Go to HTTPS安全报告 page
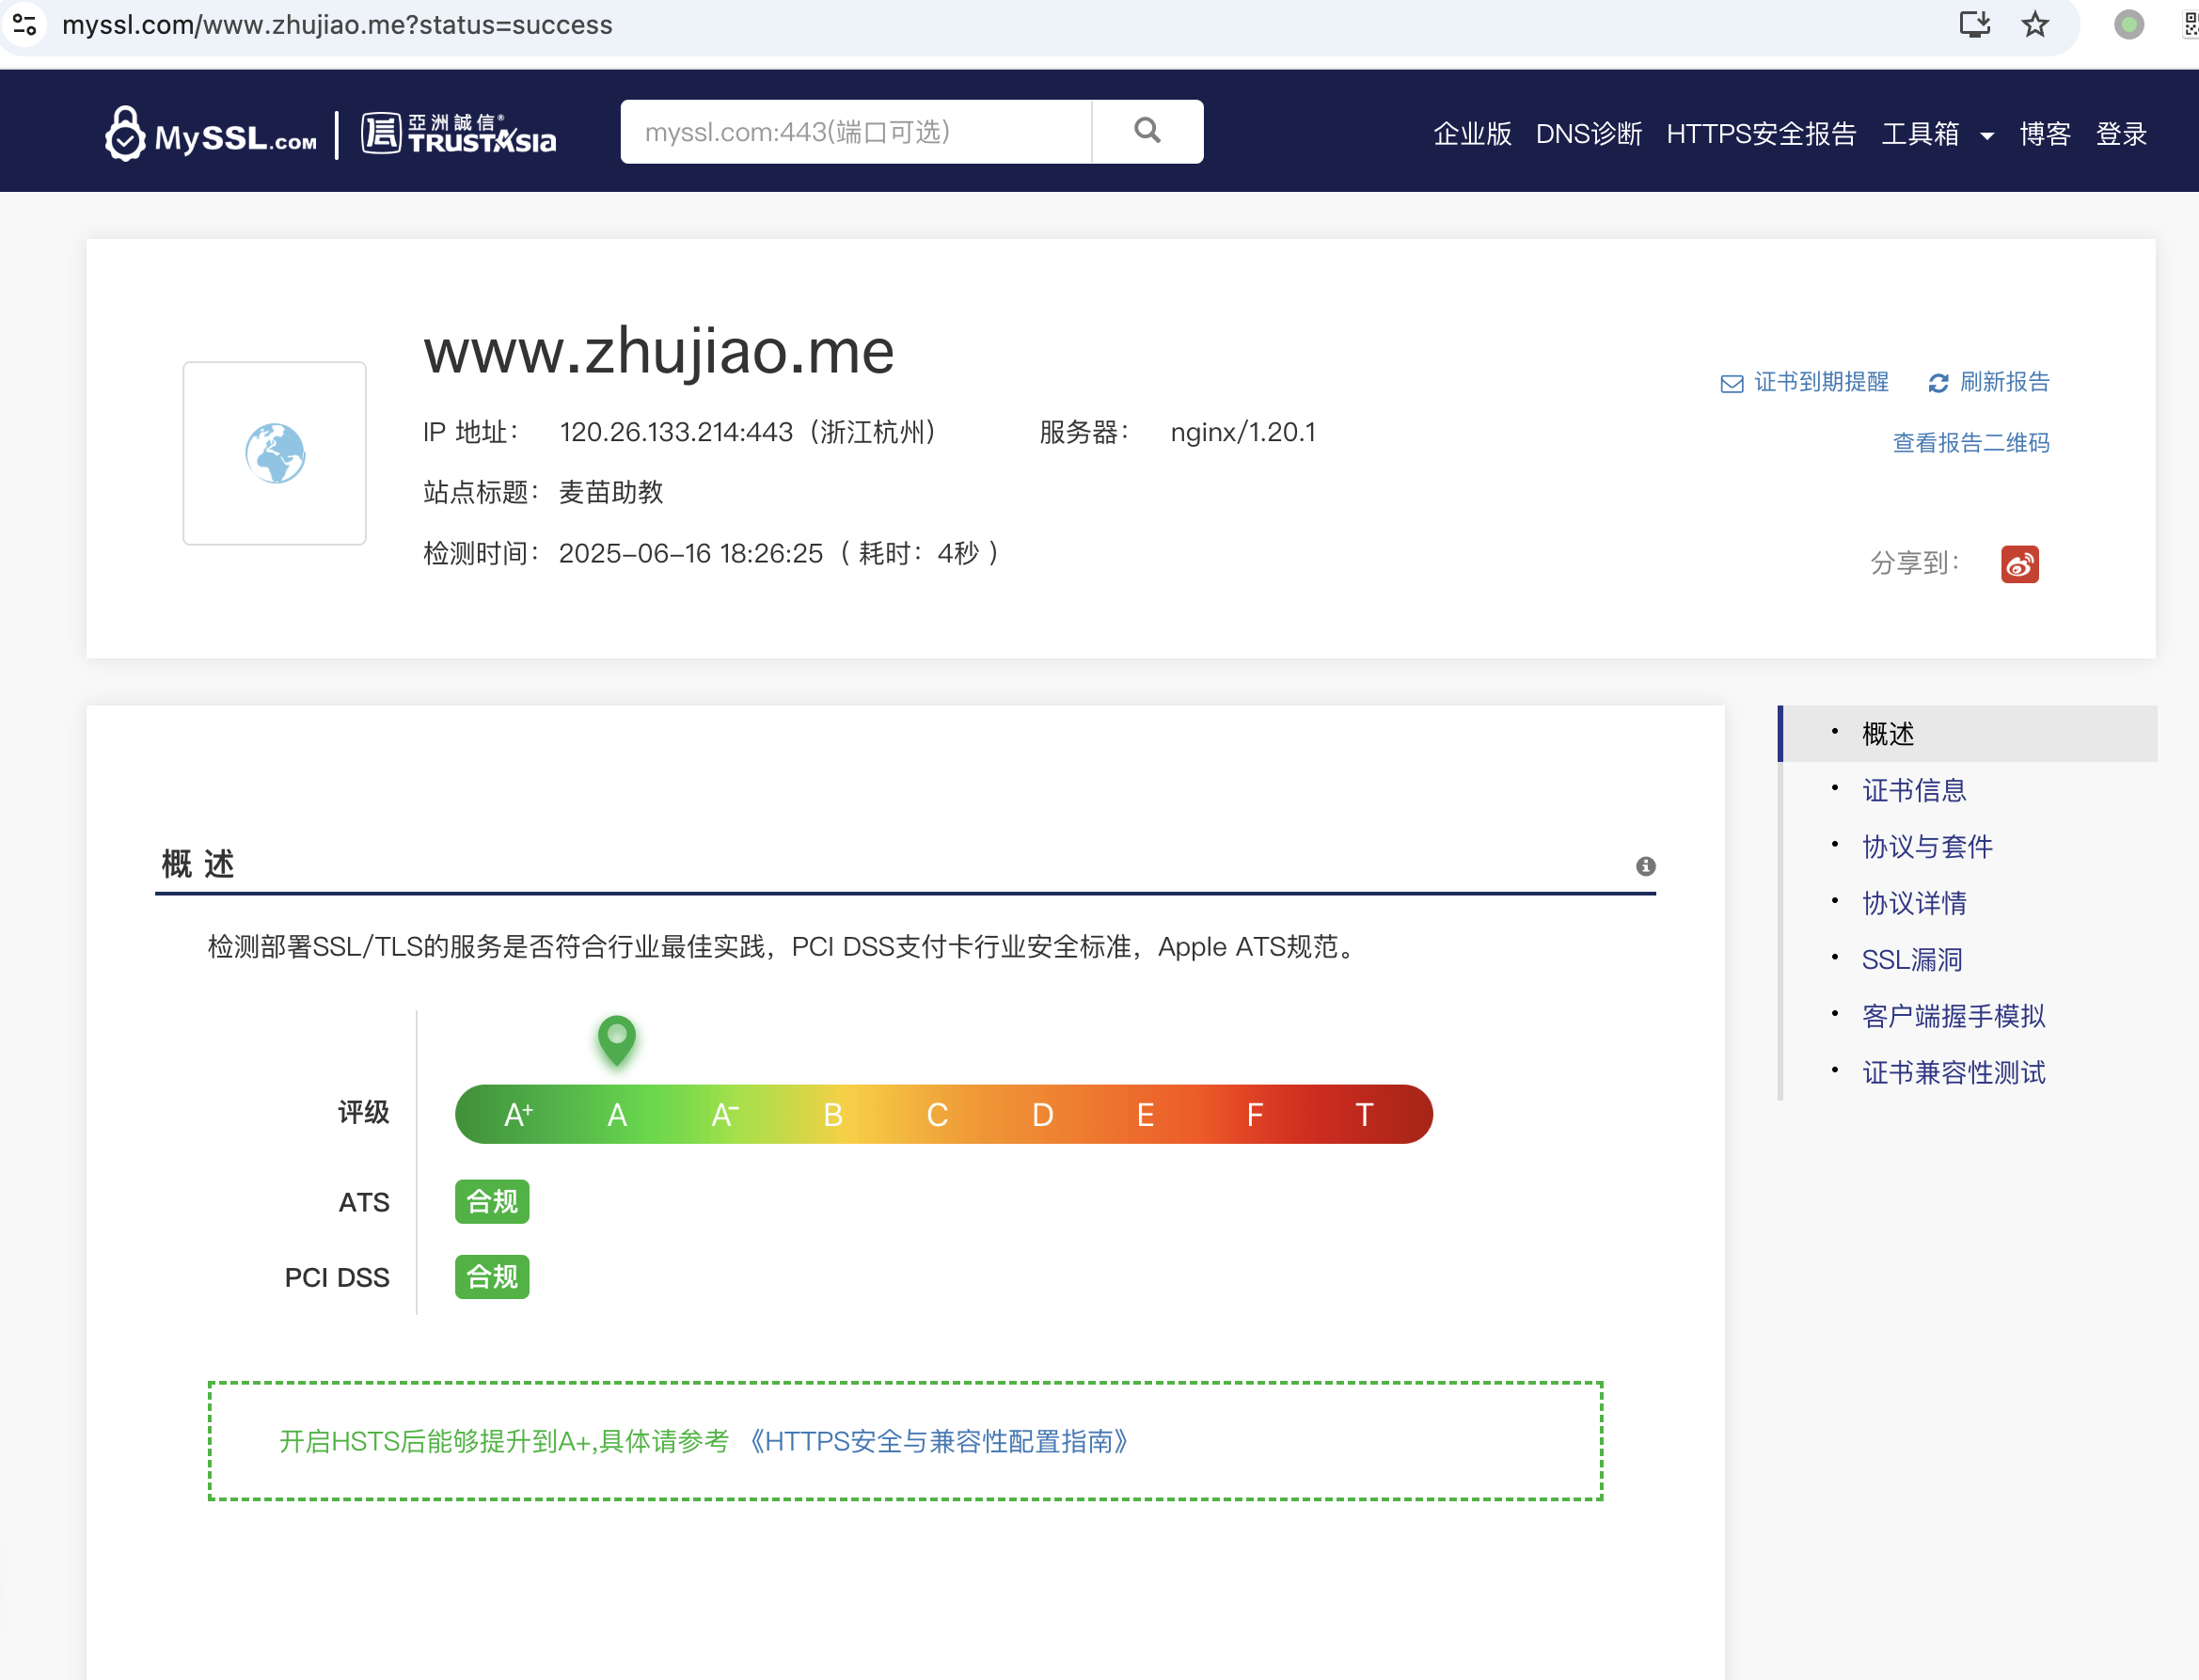Image resolution: width=2199 pixels, height=1680 pixels. point(1760,134)
